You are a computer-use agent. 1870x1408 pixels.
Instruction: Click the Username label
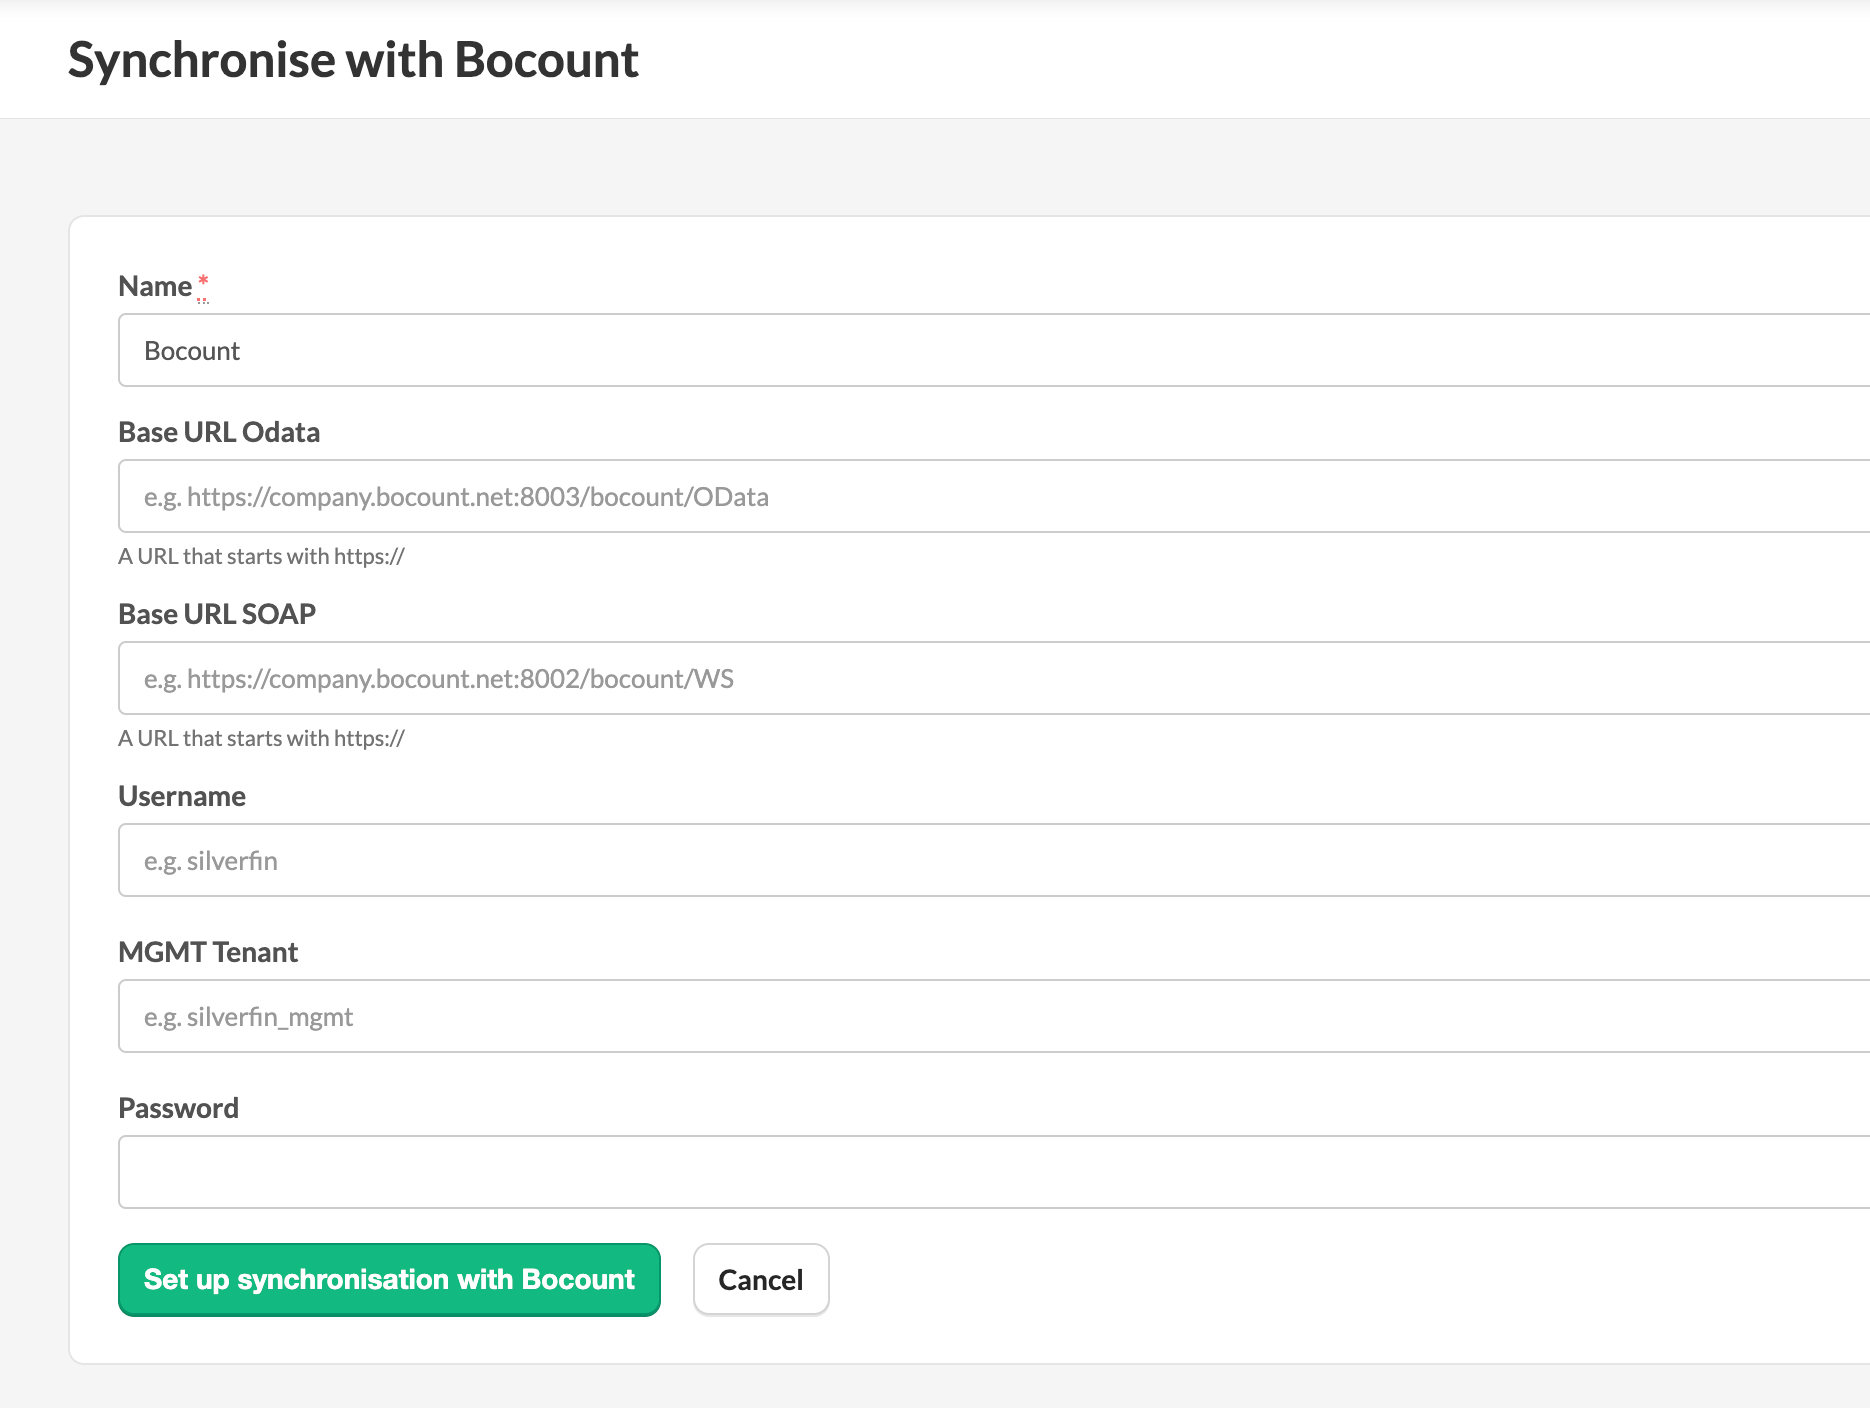pyautogui.click(x=182, y=796)
